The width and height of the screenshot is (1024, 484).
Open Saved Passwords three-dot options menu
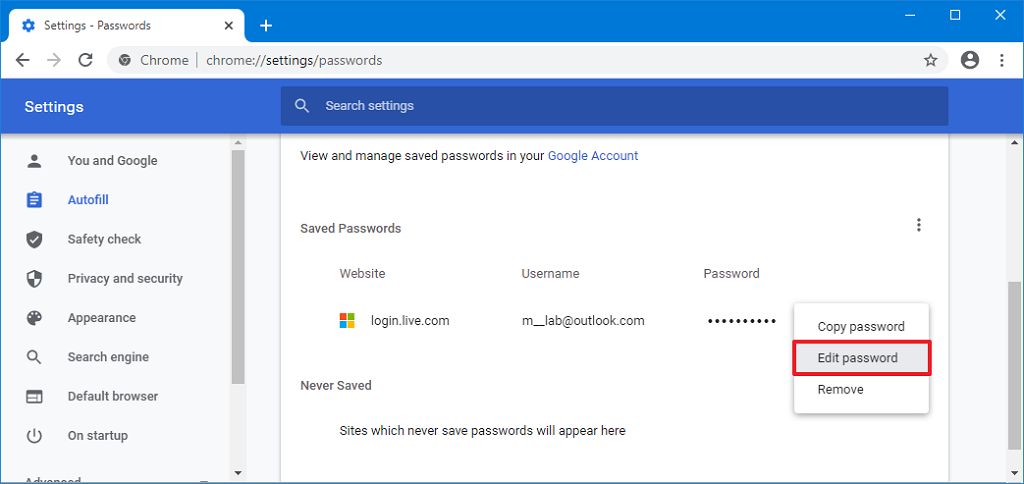[x=919, y=226]
